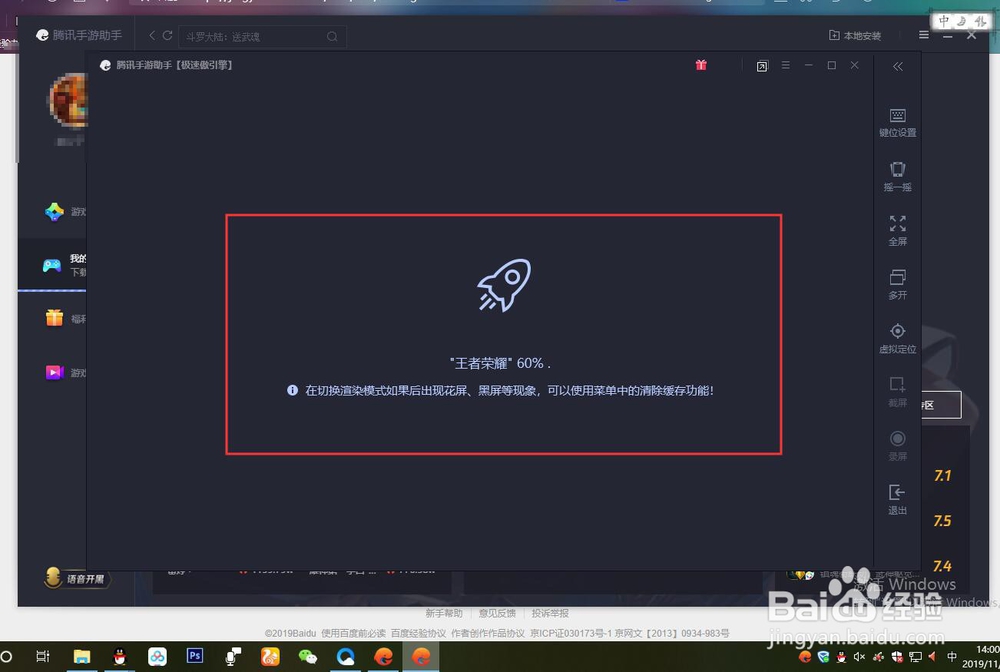Click Task View button on taskbar
The height and width of the screenshot is (672, 1000).
tap(43, 657)
